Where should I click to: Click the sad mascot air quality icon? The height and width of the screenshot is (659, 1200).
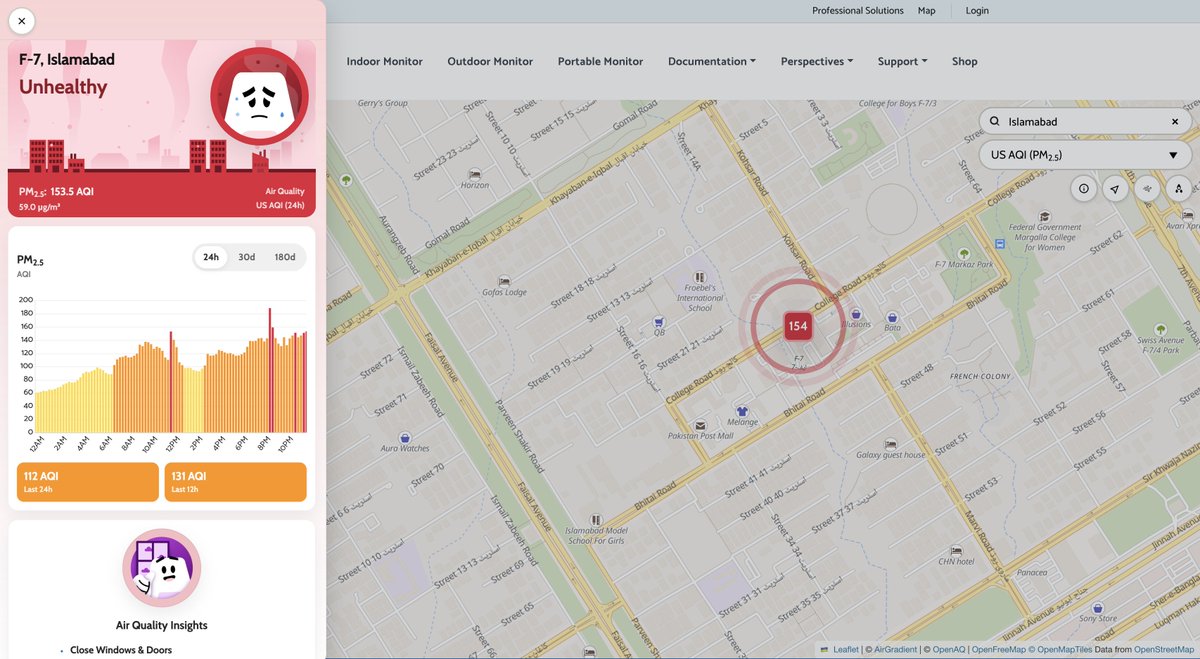[260, 96]
